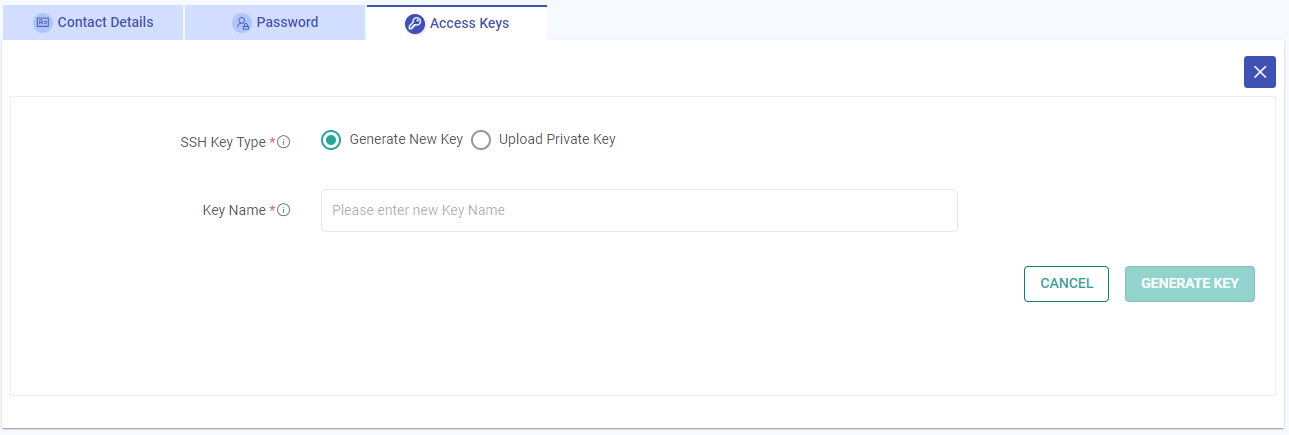Focus the Key Name input field
This screenshot has height=435, width=1289.
pyautogui.click(x=639, y=211)
